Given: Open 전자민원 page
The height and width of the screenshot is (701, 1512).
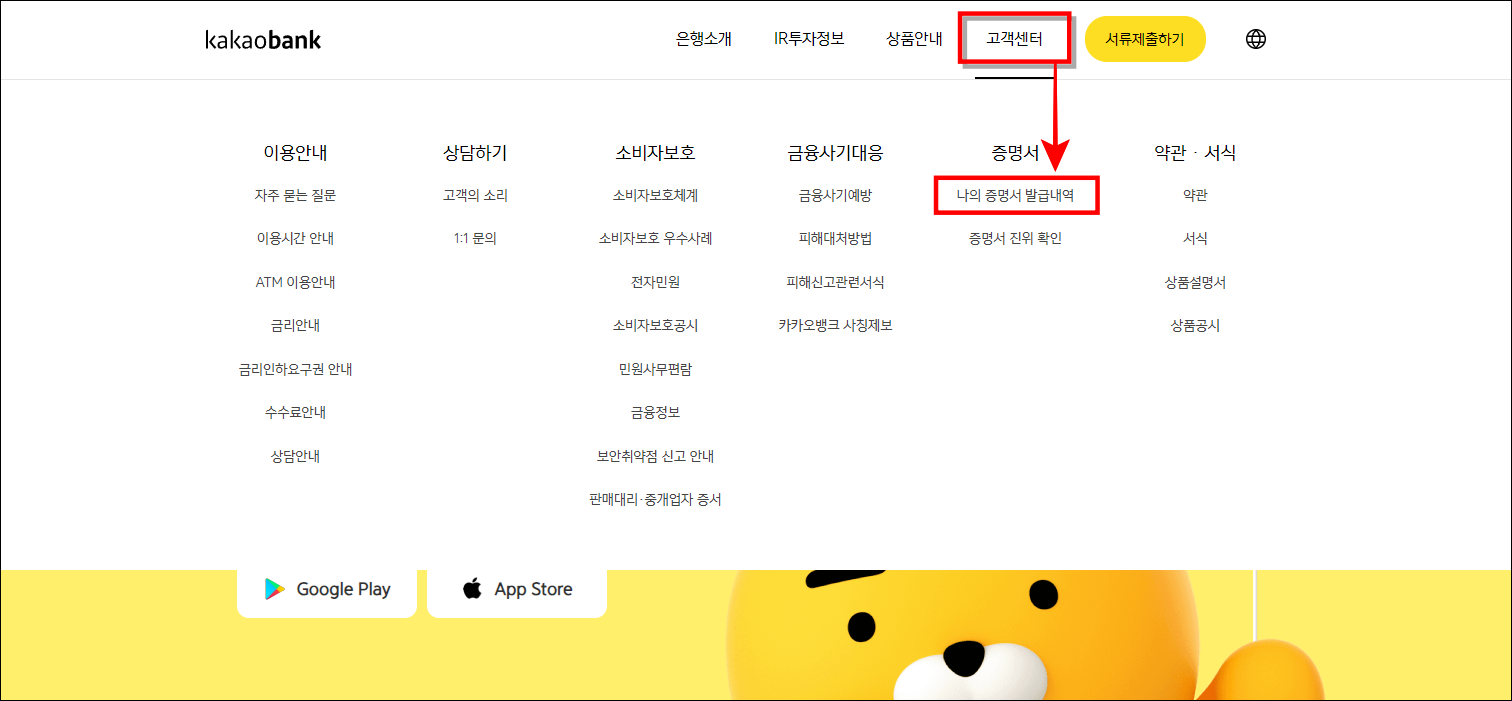Looking at the screenshot, I should point(655,282).
